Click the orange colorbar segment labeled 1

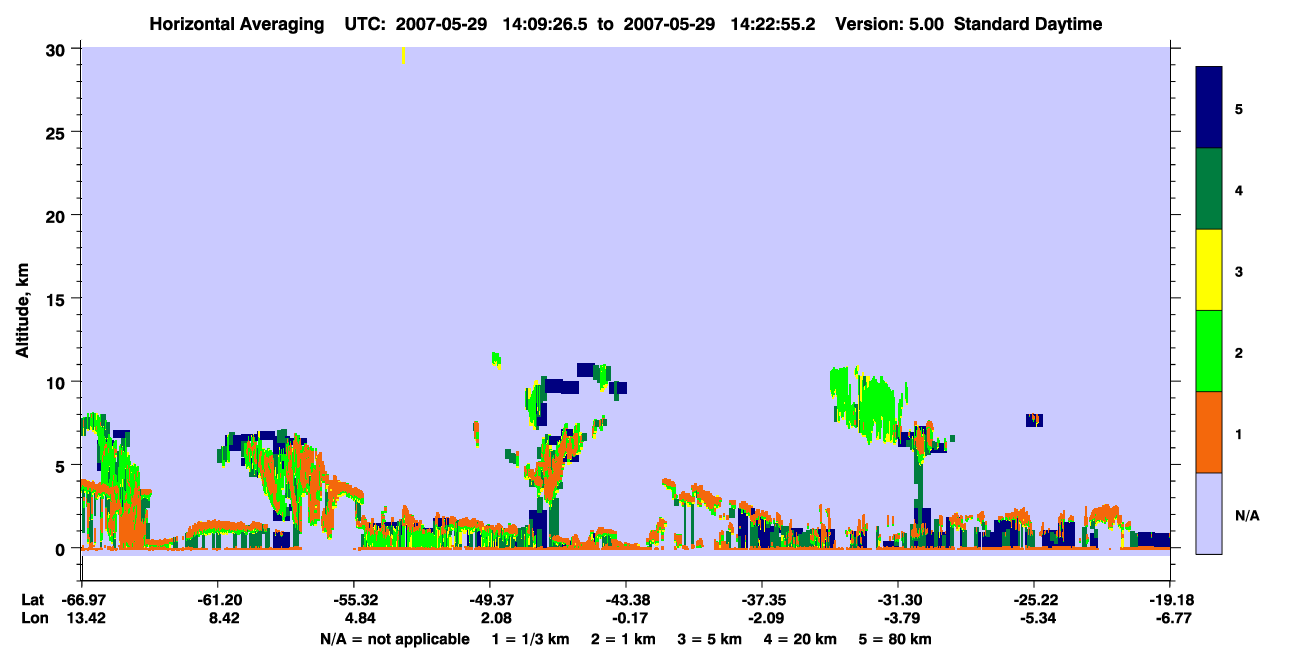tap(1209, 432)
